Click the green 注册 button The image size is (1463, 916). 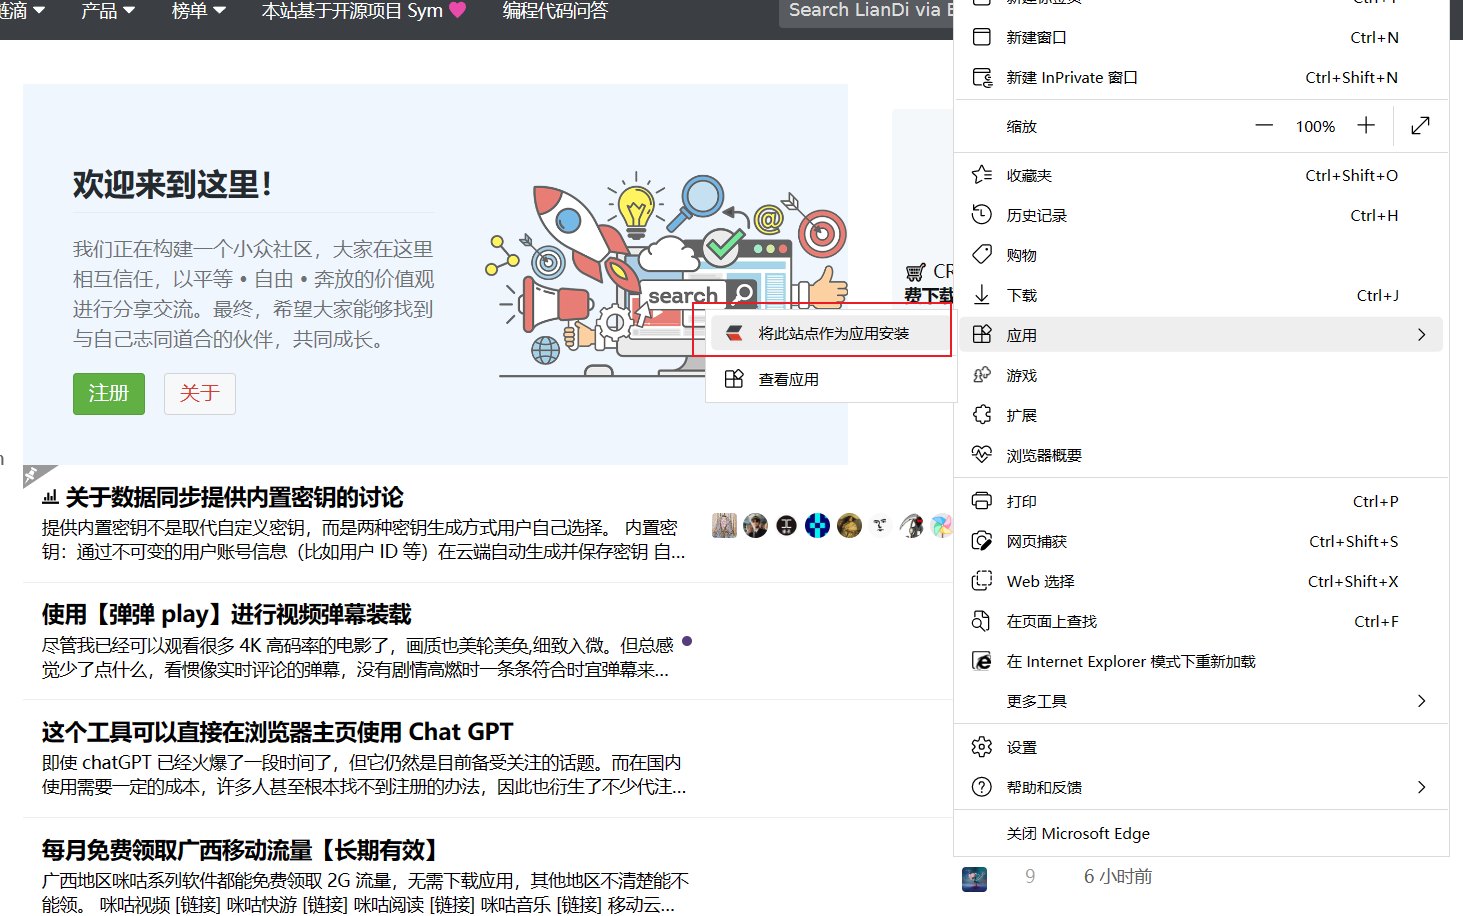point(108,394)
